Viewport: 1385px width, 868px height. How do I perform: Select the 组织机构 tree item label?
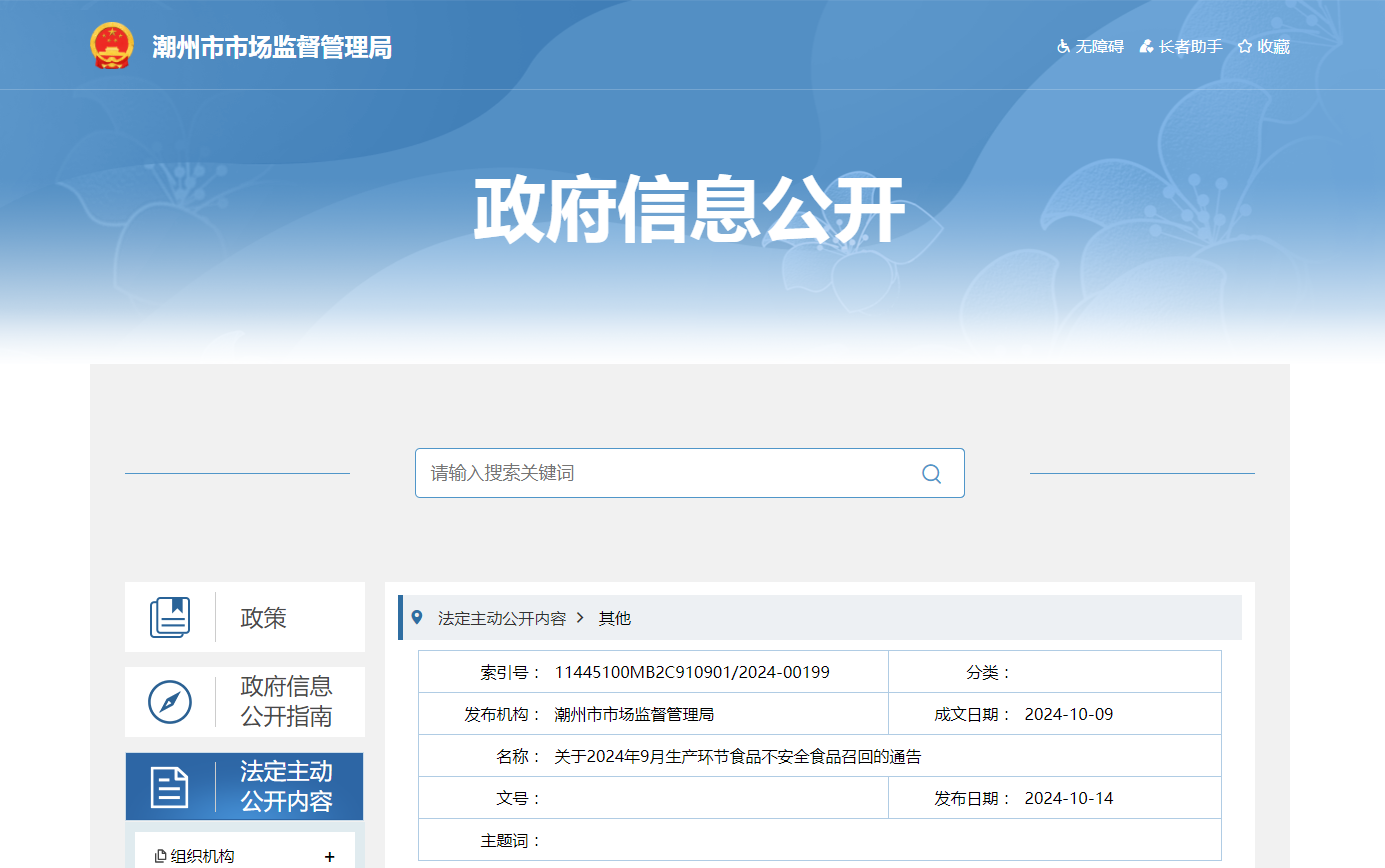[x=203, y=857]
